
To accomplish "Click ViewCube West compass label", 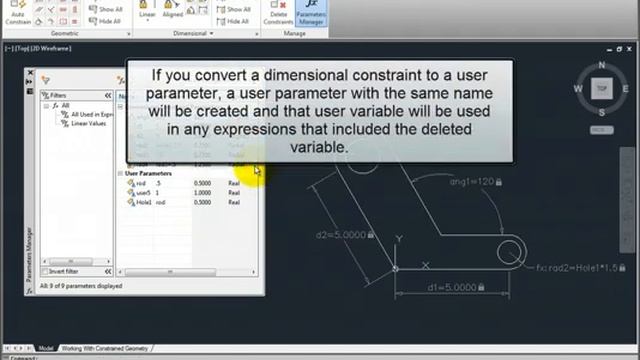I will tap(578, 89).
